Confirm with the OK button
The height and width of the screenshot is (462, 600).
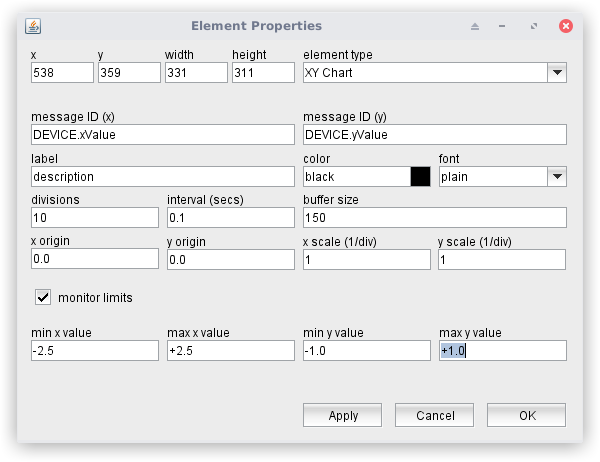[x=526, y=415]
